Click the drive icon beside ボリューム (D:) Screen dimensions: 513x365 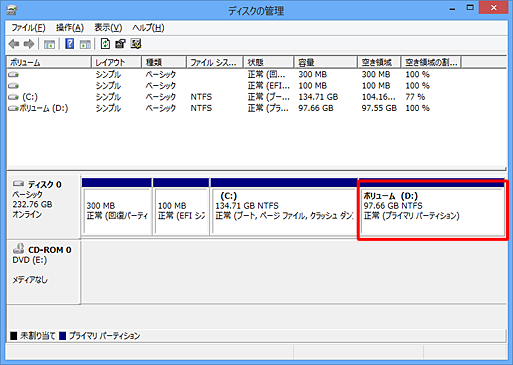tap(13, 108)
